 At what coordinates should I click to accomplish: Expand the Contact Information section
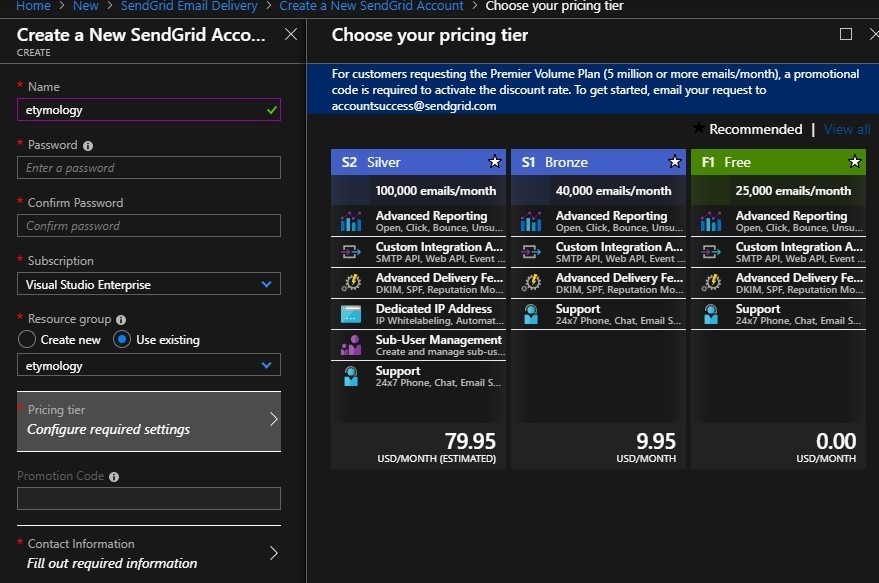coord(149,553)
